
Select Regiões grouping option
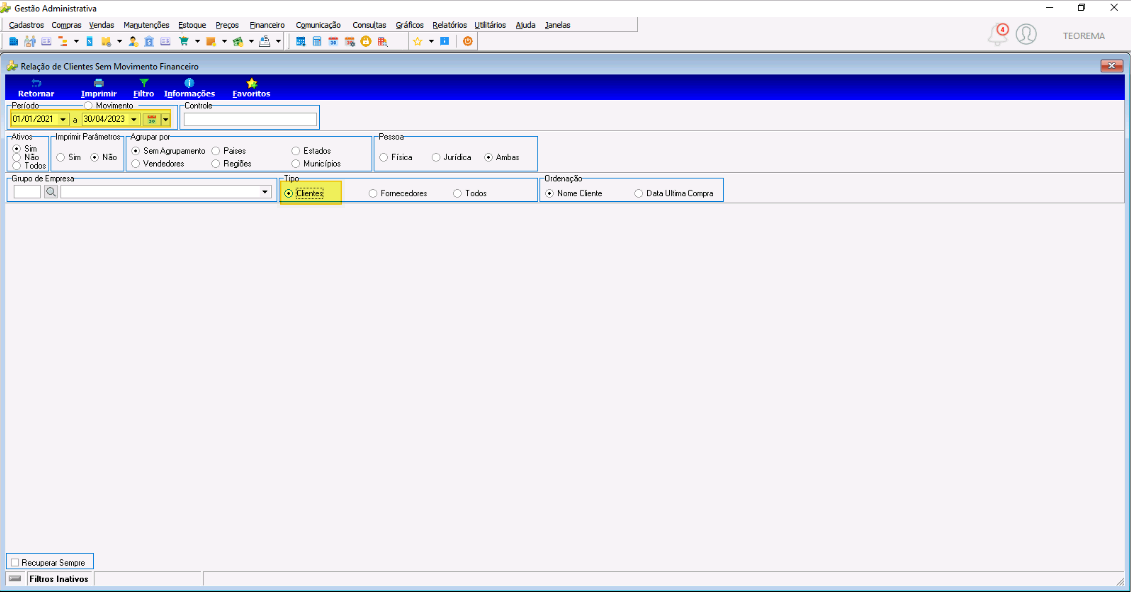pyautogui.click(x=216, y=164)
